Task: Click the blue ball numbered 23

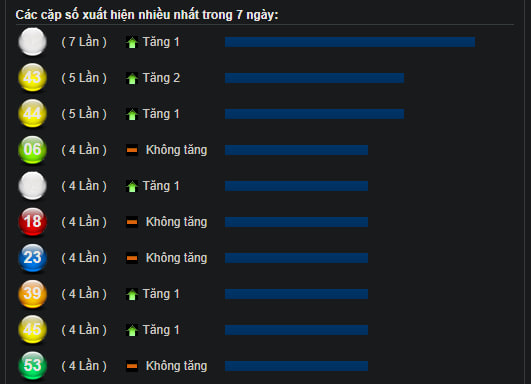Action: pos(33,258)
